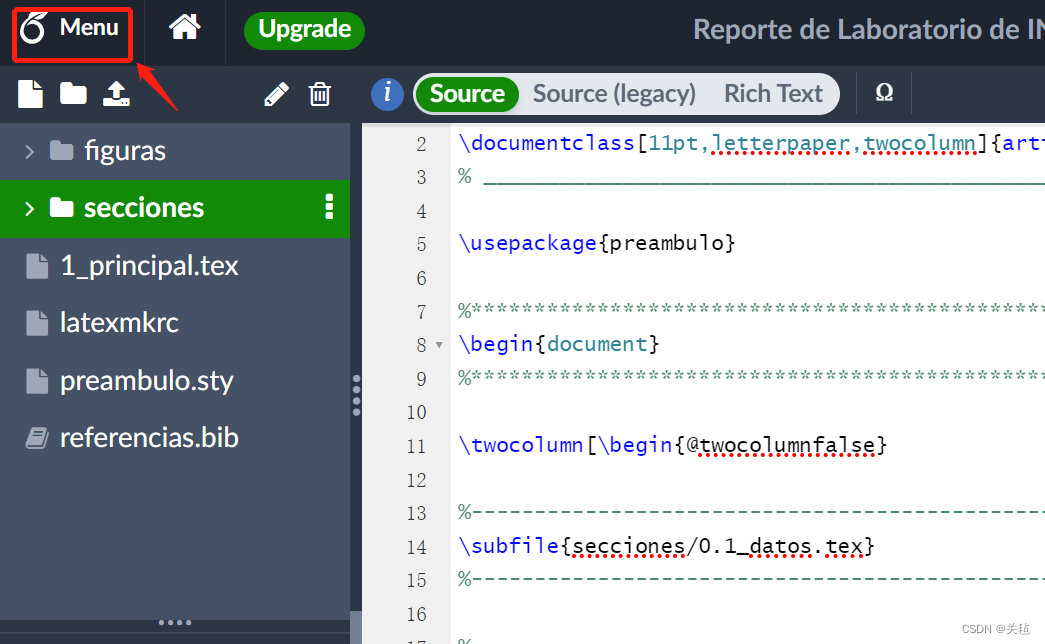Click the 1_principal.tex file icon
The height and width of the screenshot is (644, 1045).
click(37, 266)
